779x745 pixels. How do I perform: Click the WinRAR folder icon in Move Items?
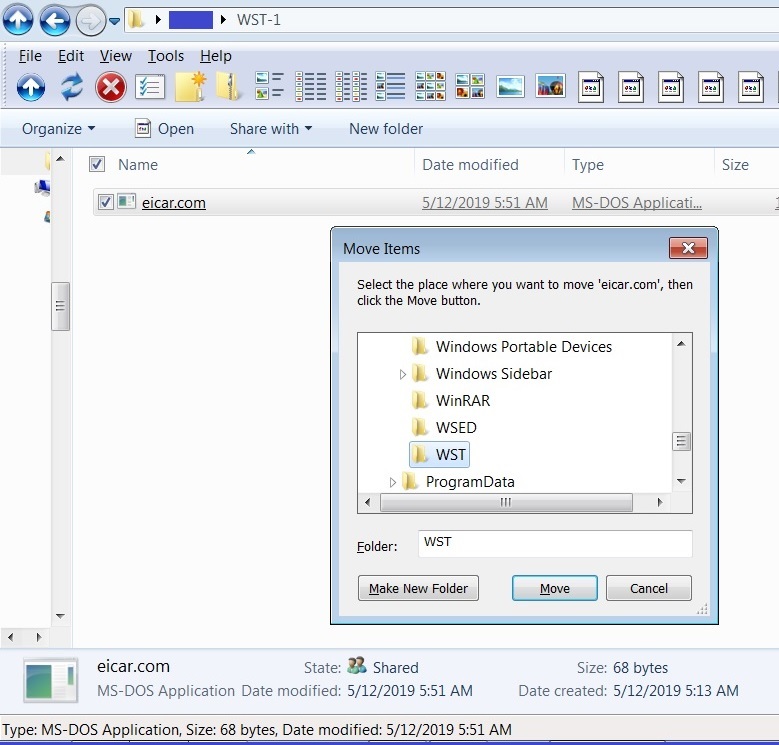[420, 400]
